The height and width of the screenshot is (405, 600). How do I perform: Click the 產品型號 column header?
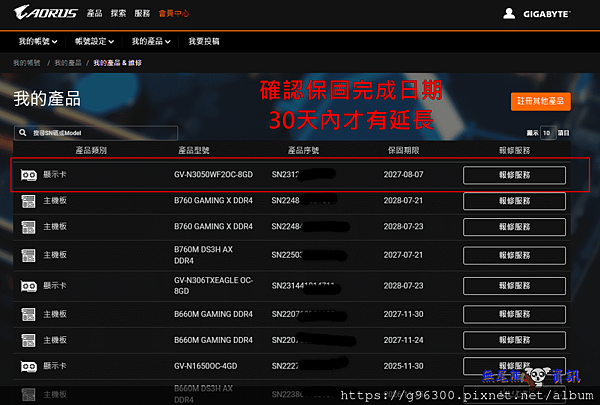194,150
